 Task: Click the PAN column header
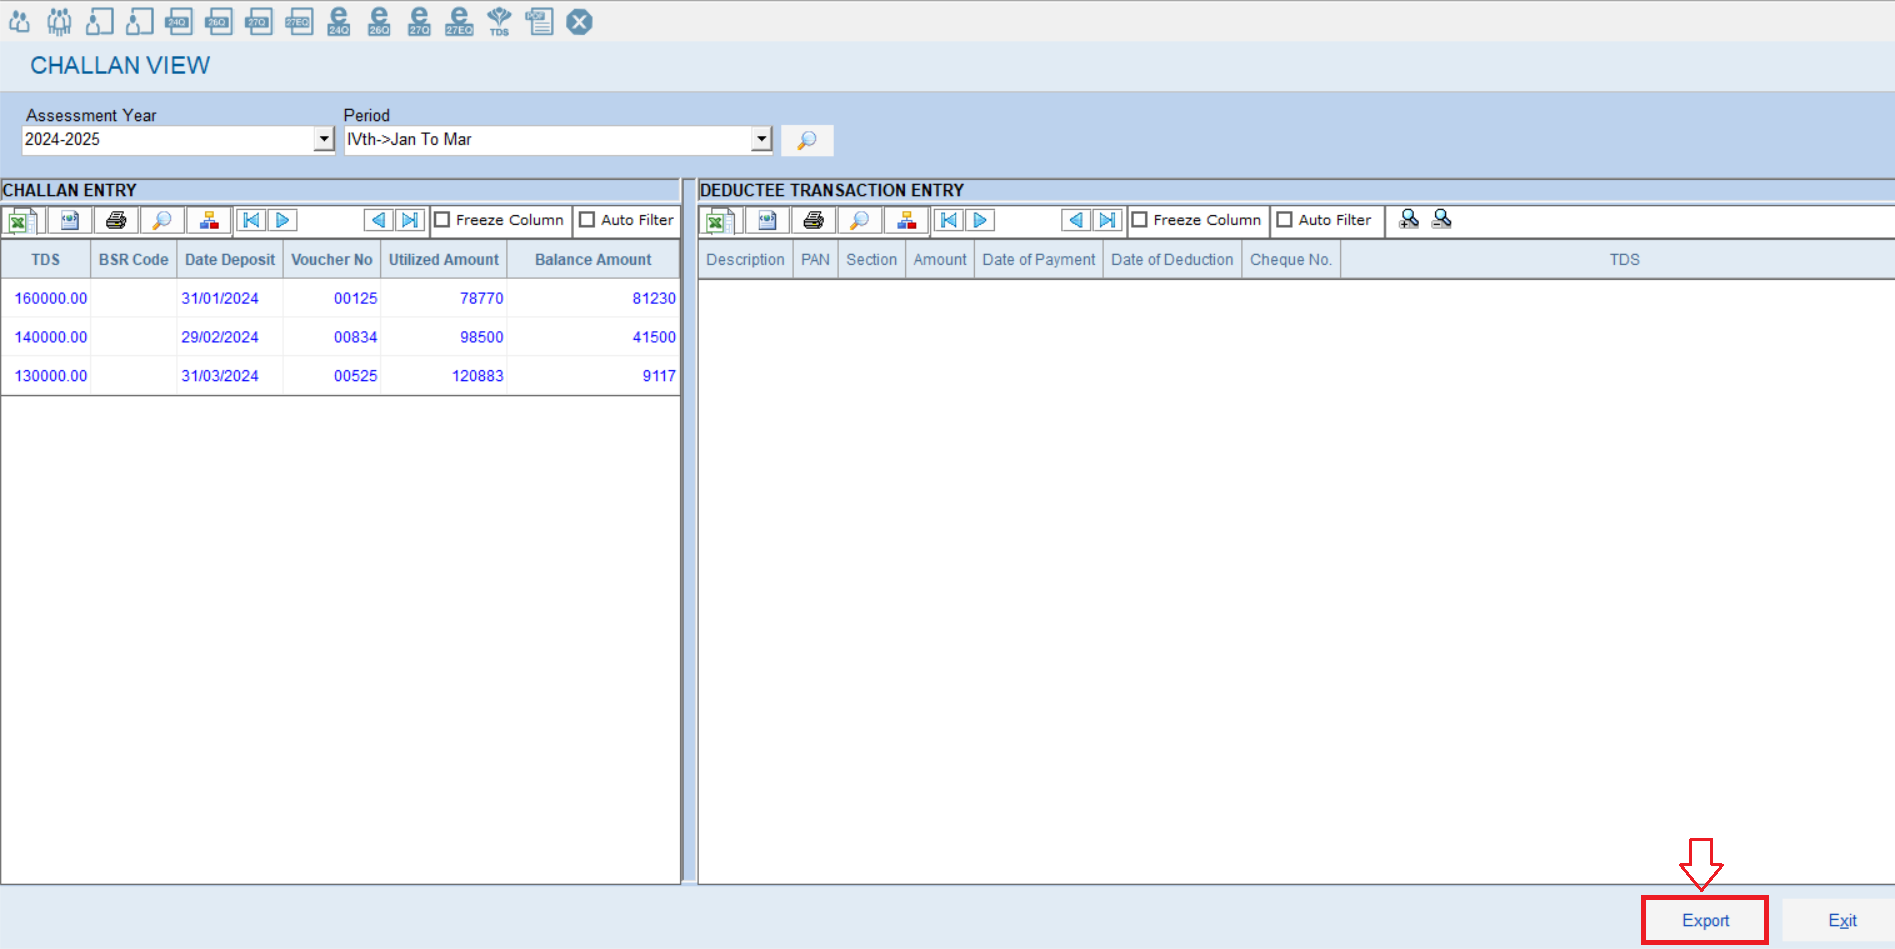coord(815,260)
